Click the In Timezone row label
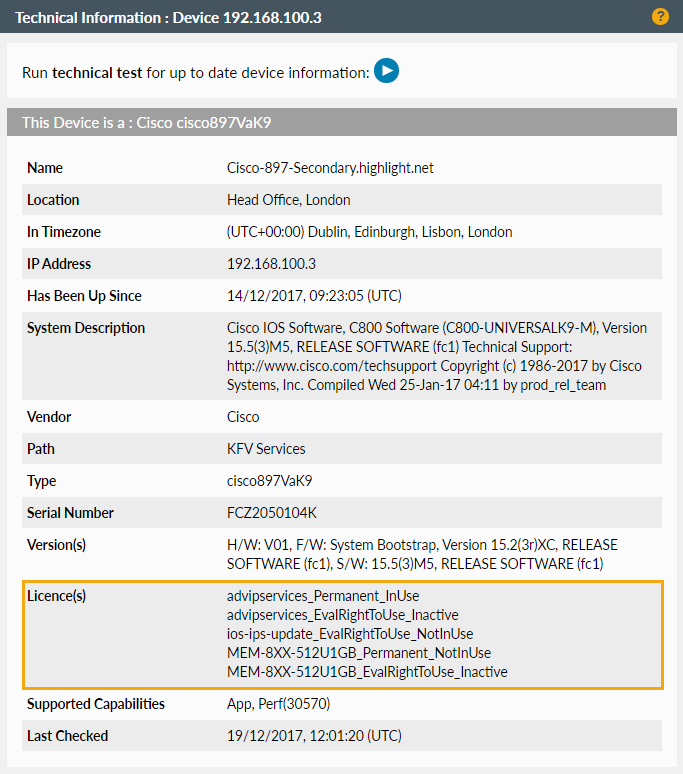 pos(64,232)
